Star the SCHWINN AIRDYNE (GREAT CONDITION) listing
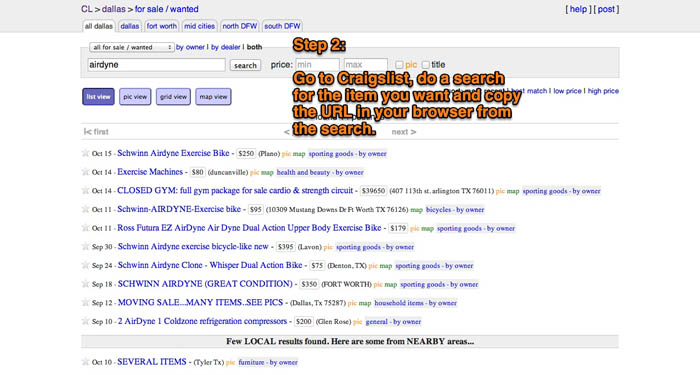The height and width of the screenshot is (375, 700). point(85,284)
